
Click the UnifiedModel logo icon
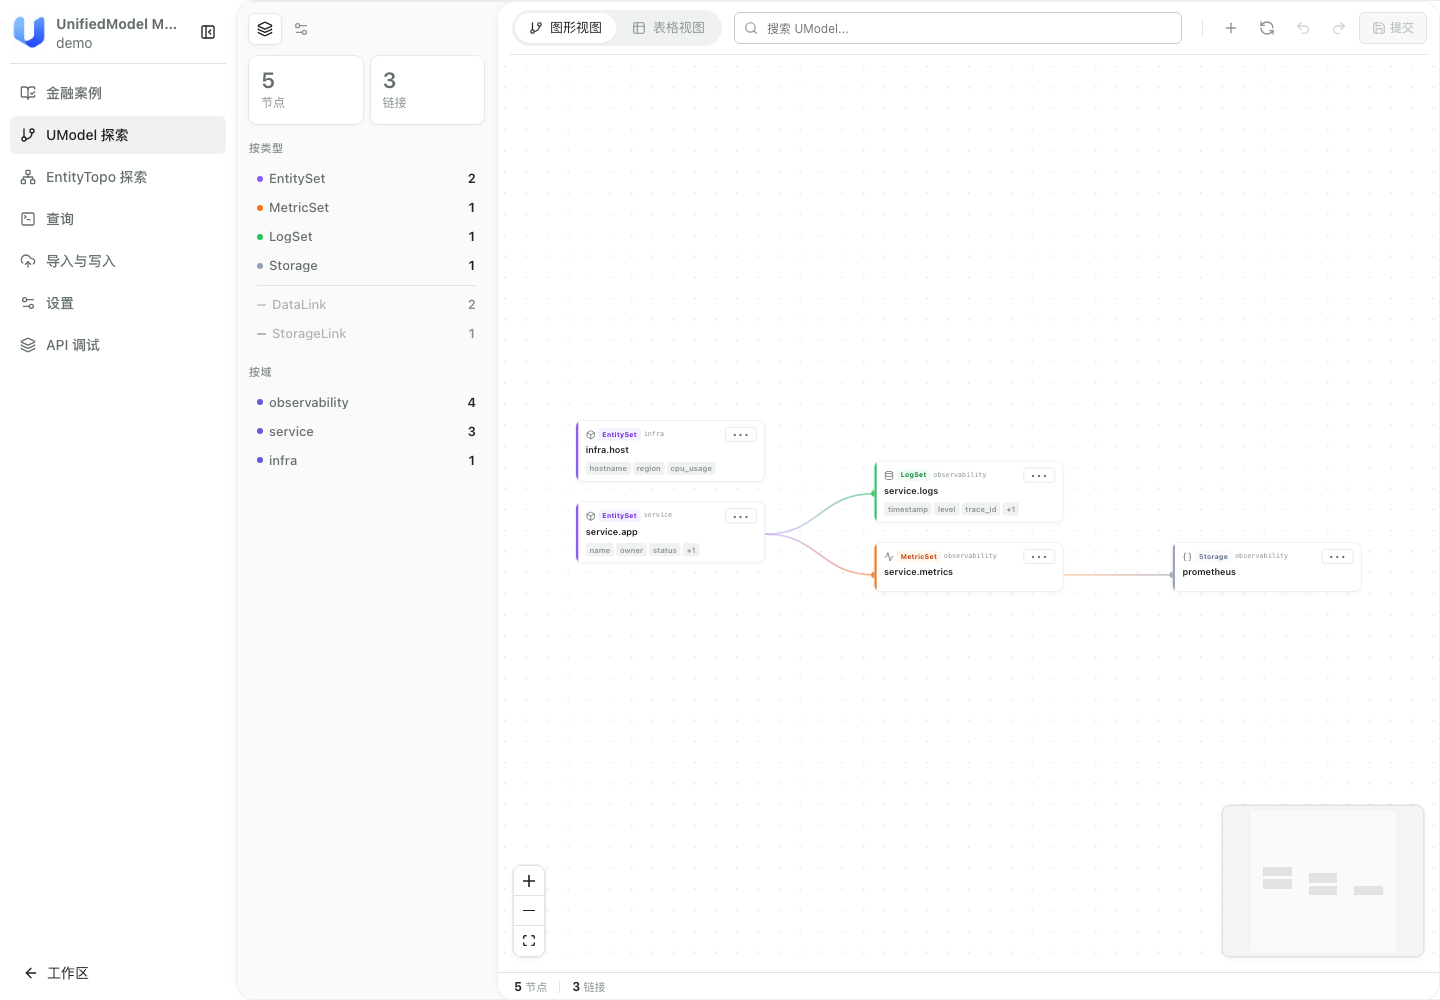29,32
